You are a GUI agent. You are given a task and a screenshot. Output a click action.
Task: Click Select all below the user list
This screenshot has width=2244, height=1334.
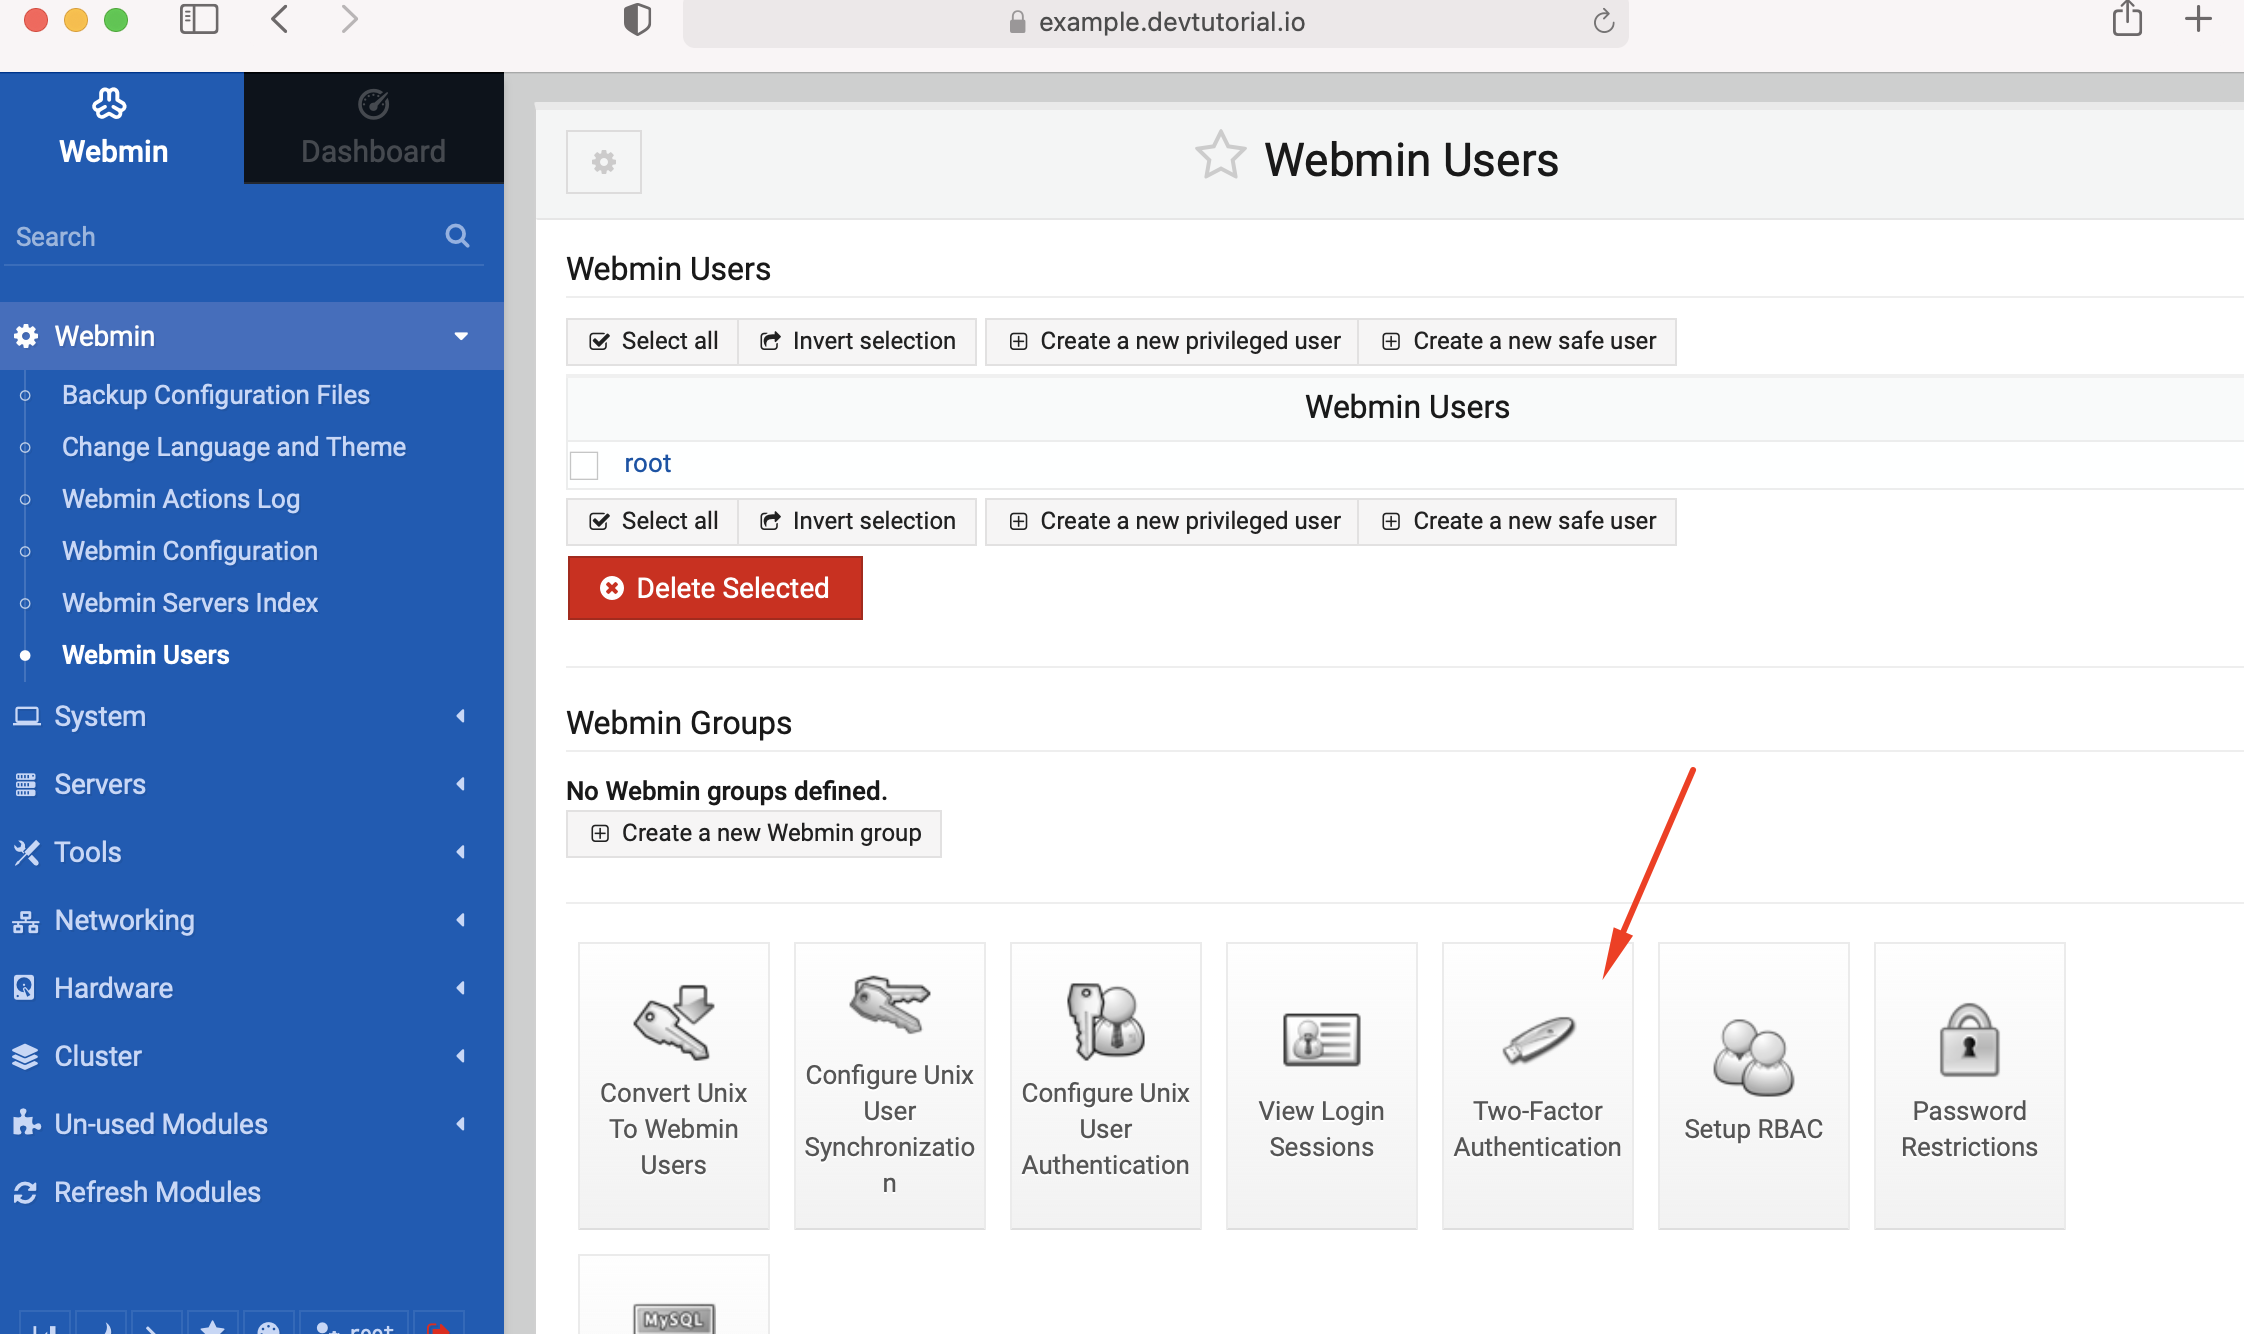coord(653,522)
